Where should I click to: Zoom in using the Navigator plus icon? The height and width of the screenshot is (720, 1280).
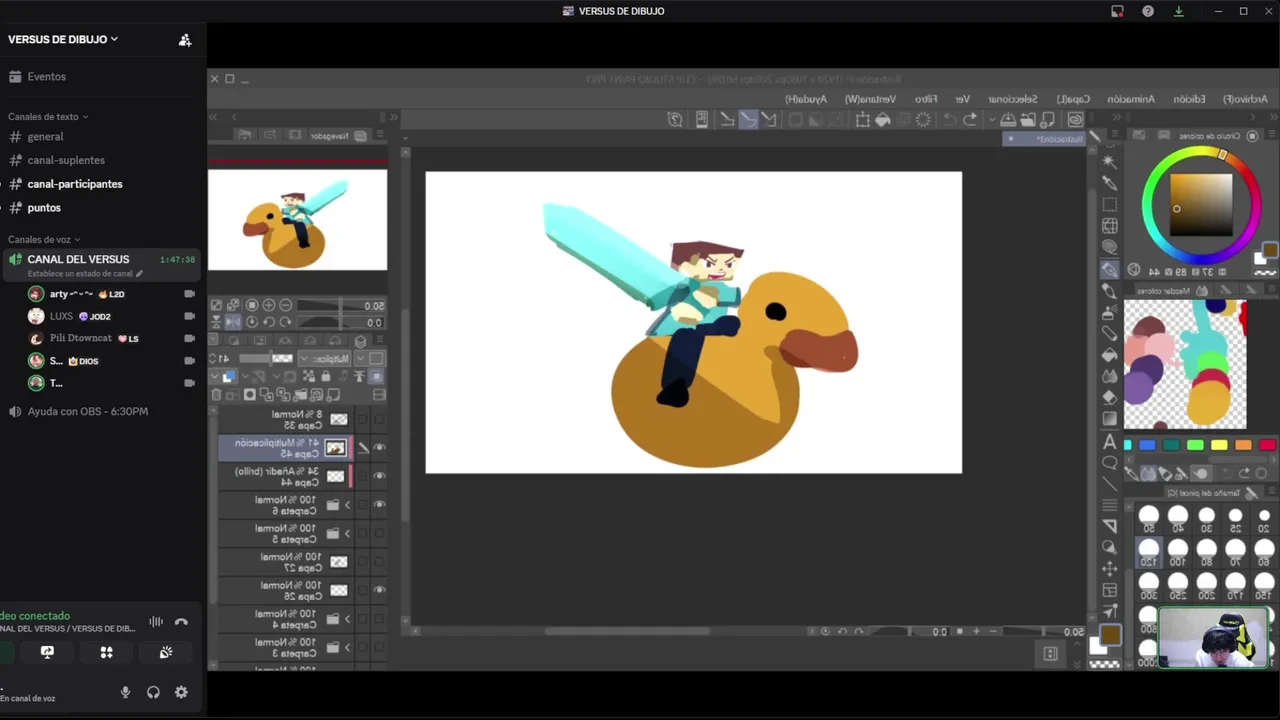click(x=268, y=305)
